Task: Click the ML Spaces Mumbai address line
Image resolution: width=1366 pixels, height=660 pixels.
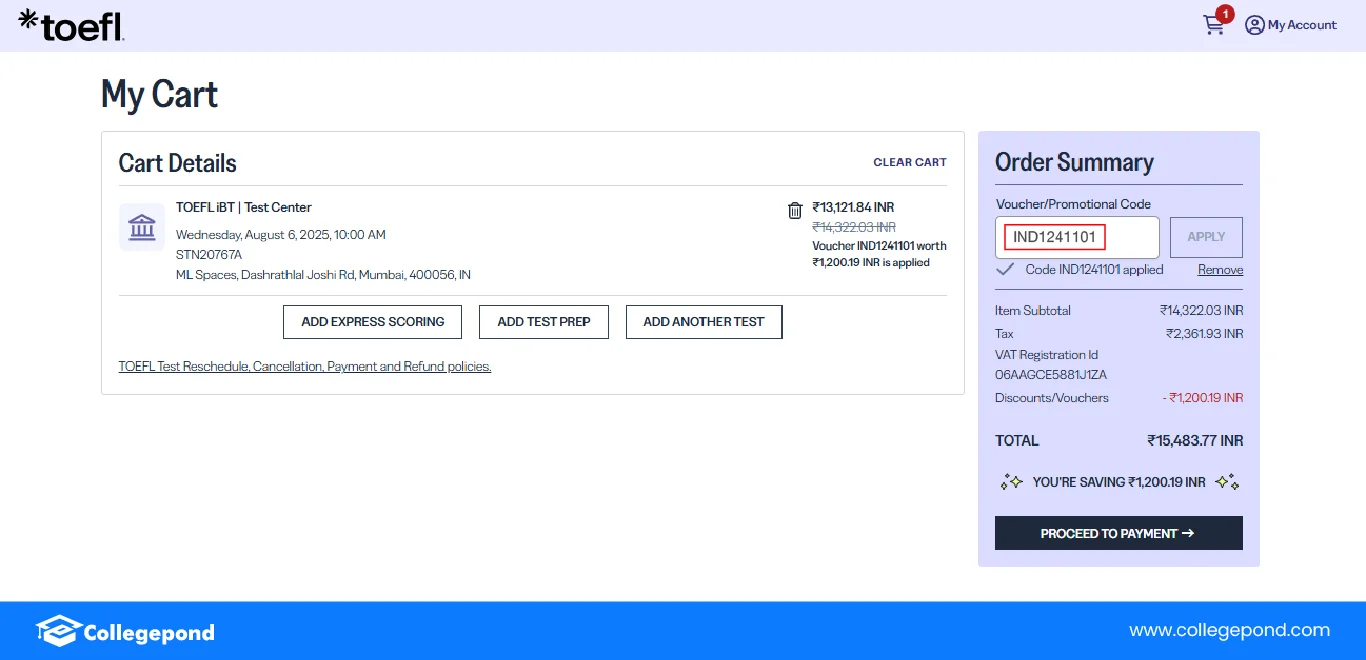Action: tap(323, 274)
